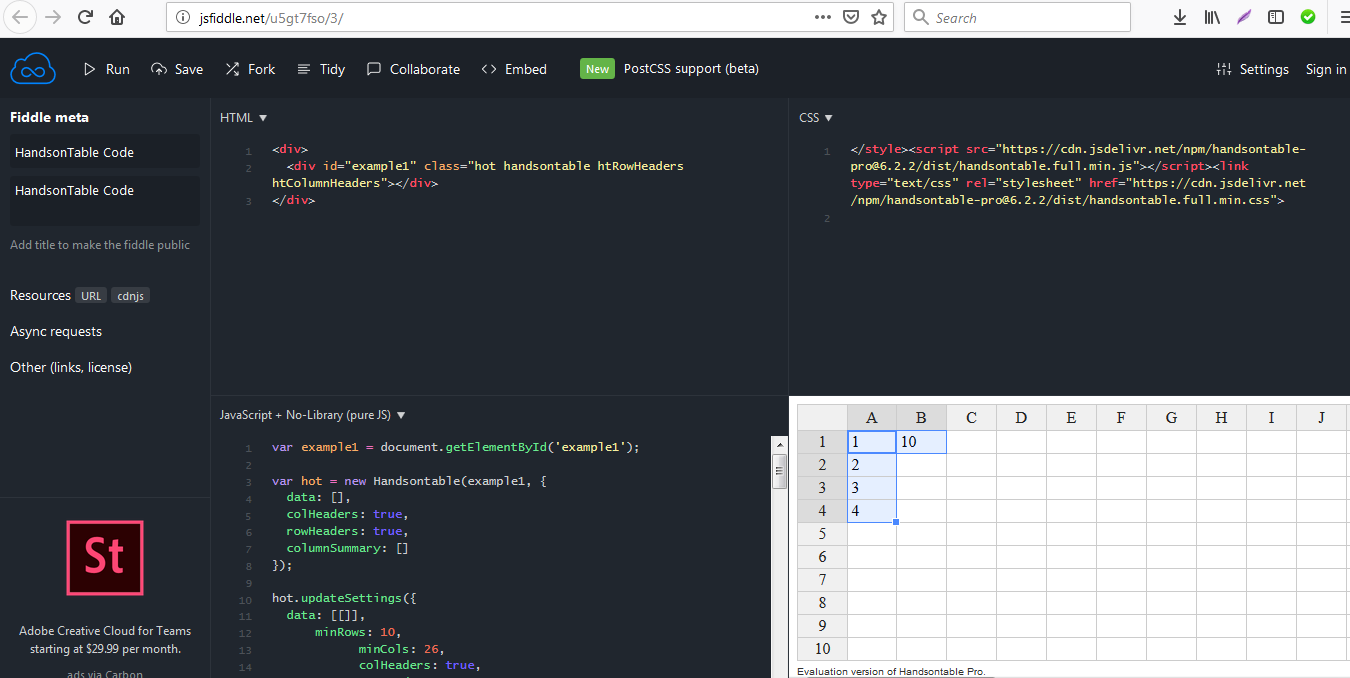Screen dimensions: 1350x678
Task: Start a Collaborate session
Action: tap(413, 69)
